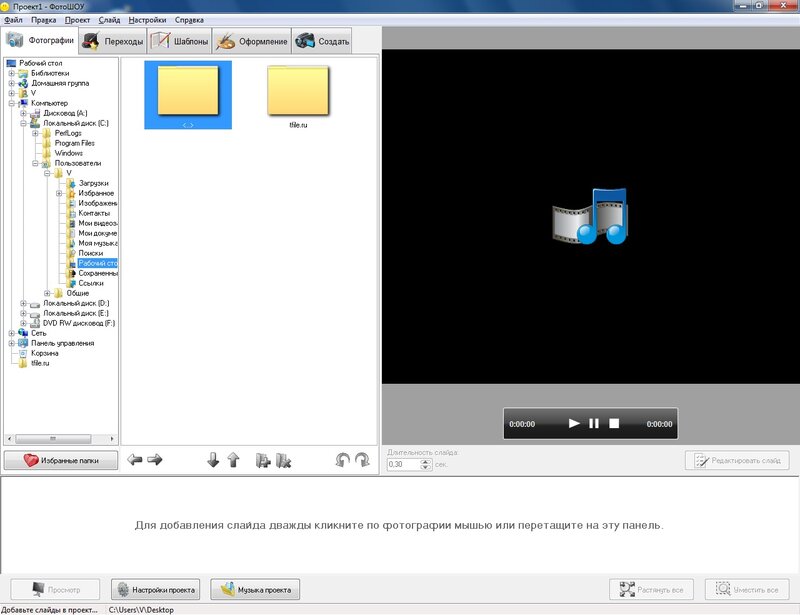Select the Program Files folder
The image size is (800, 615).
pyautogui.click(x=74, y=143)
